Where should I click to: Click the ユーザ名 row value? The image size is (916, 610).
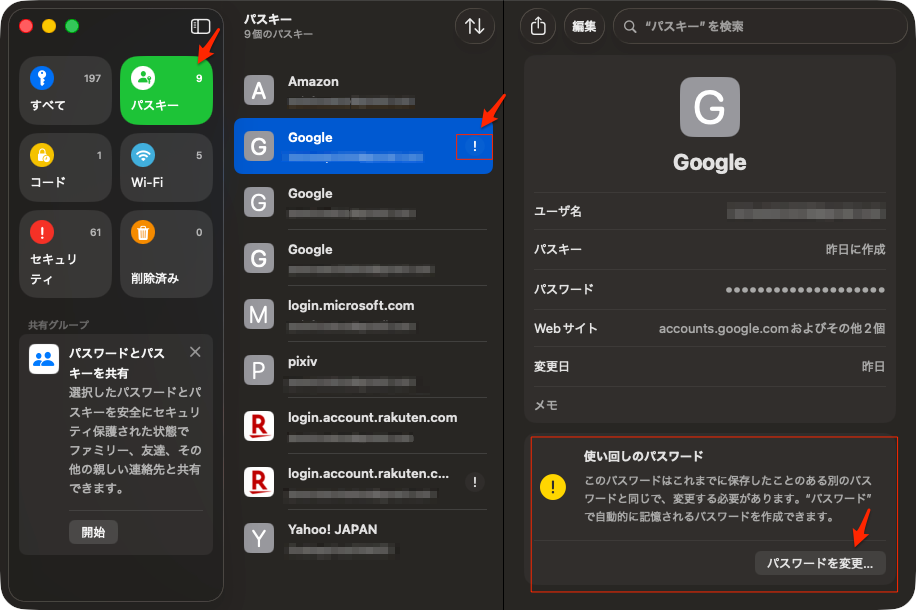pyautogui.click(x=806, y=211)
